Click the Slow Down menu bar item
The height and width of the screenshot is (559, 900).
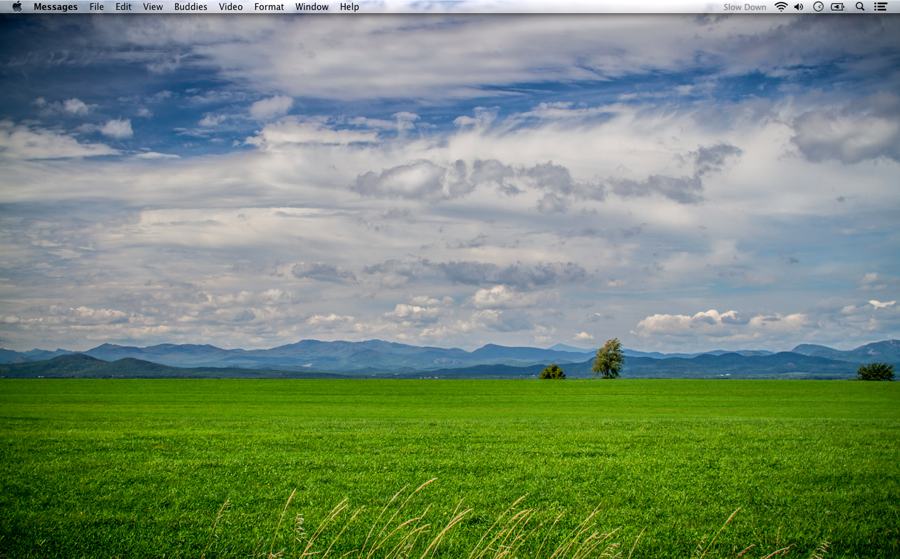pos(744,7)
